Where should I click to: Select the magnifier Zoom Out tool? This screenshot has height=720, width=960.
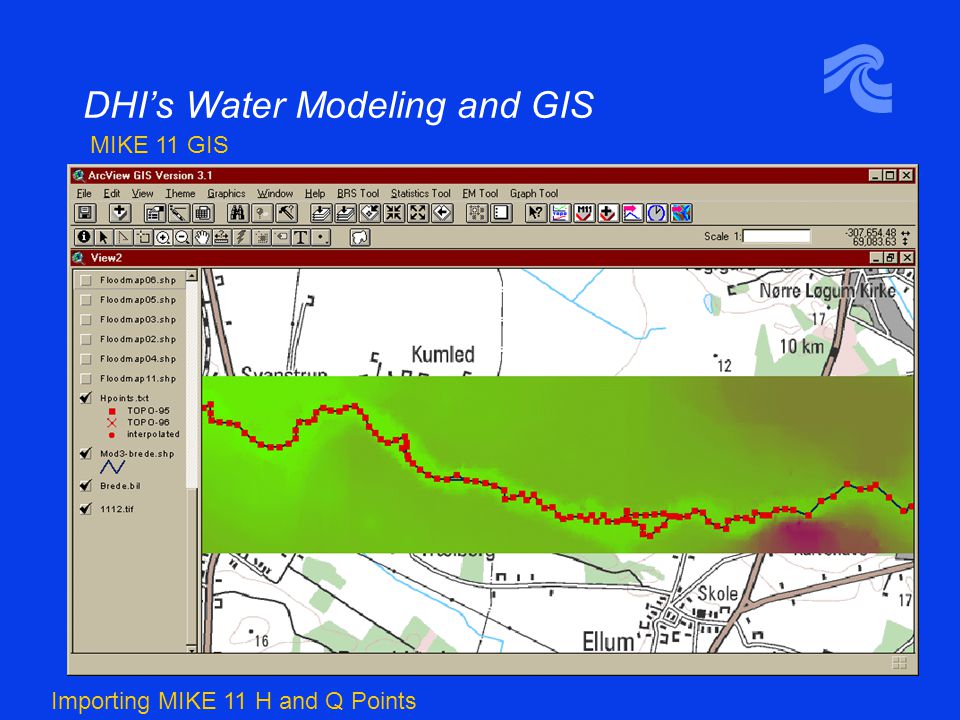coord(182,237)
